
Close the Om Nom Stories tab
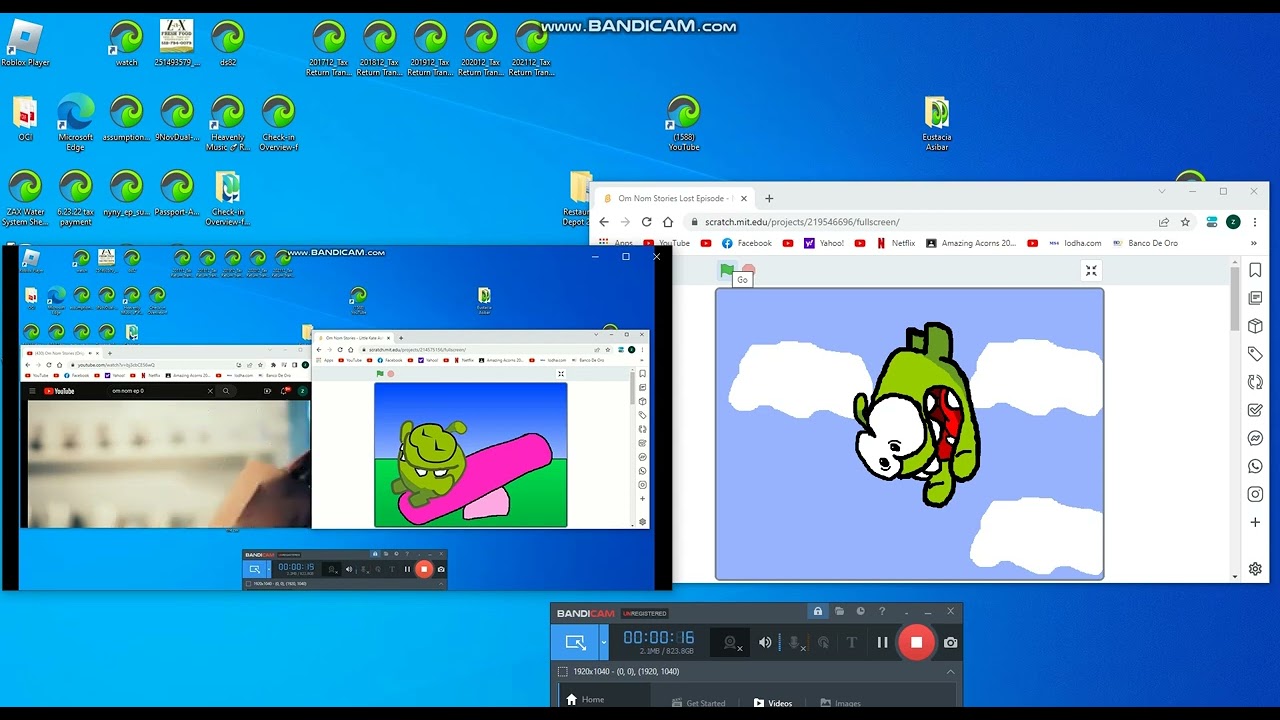click(744, 198)
